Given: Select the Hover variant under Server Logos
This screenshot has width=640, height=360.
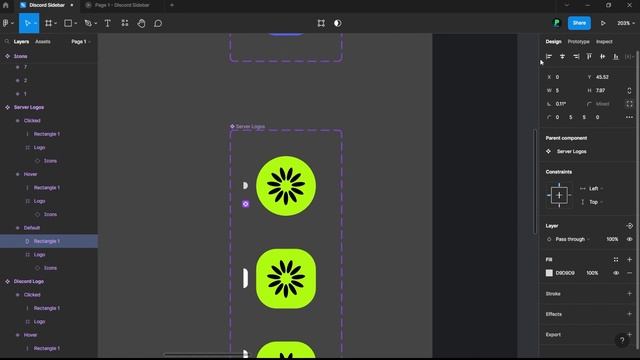Looking at the screenshot, I should 30,174.
